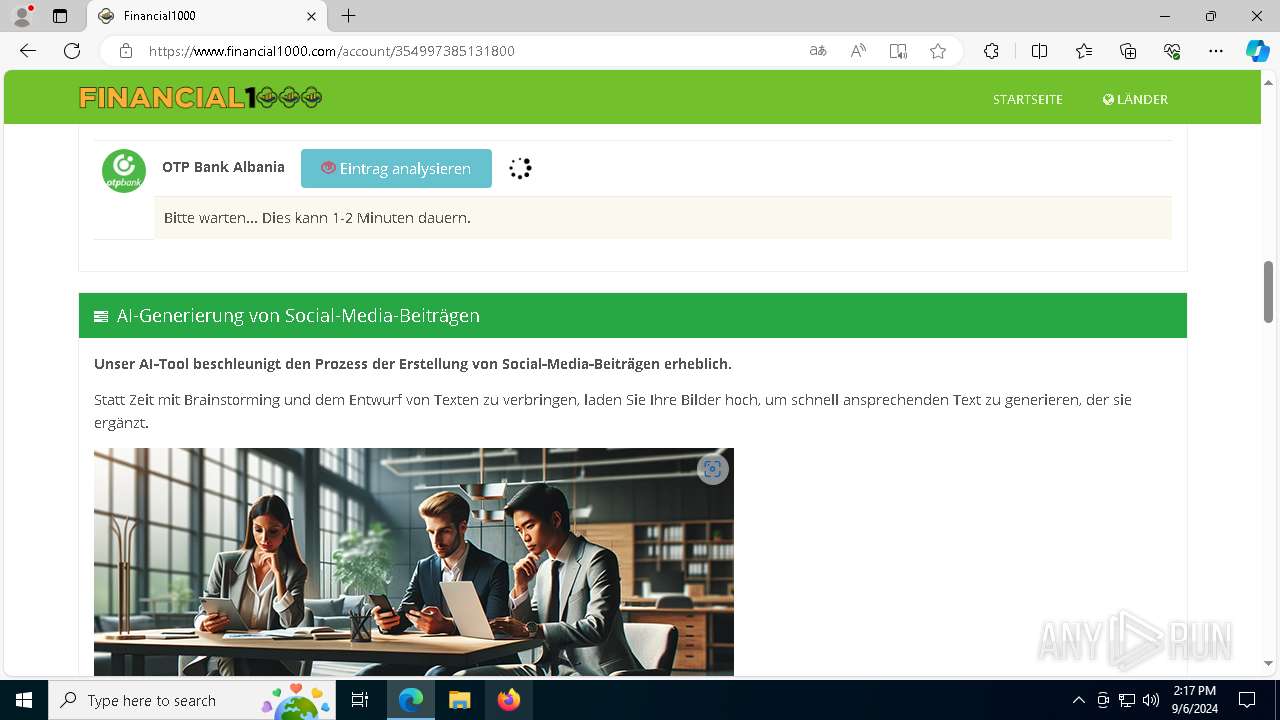Click the loading spinner indicator

point(520,169)
